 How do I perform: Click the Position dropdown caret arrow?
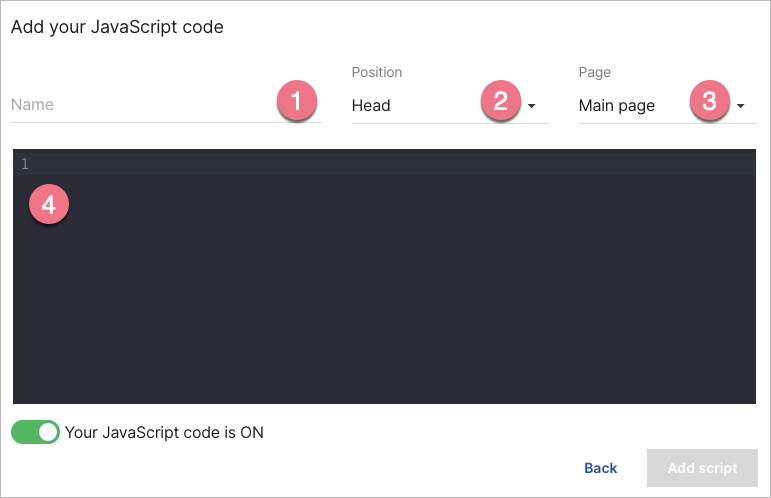pyautogui.click(x=532, y=106)
